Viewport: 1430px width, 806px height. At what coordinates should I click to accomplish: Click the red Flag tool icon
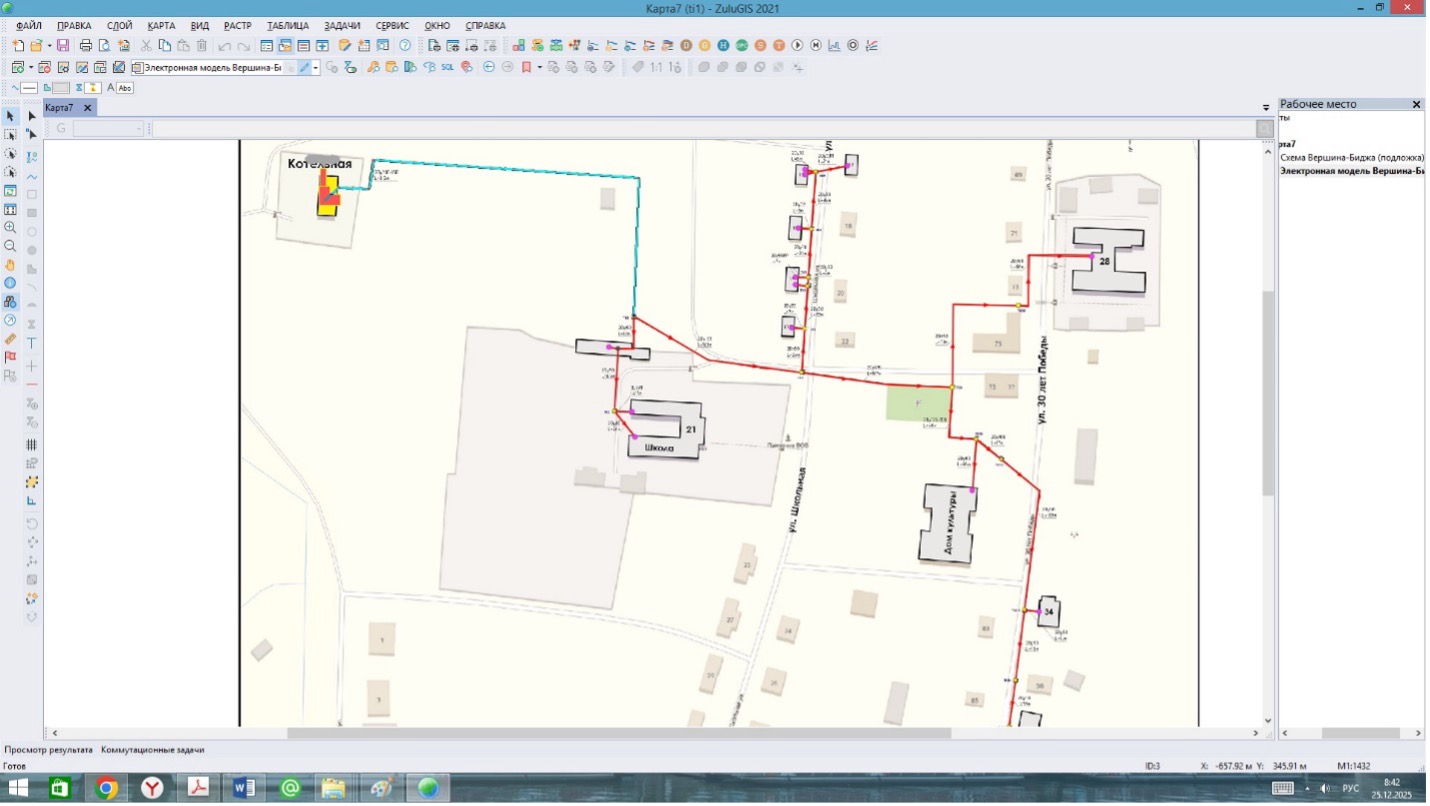pos(11,357)
